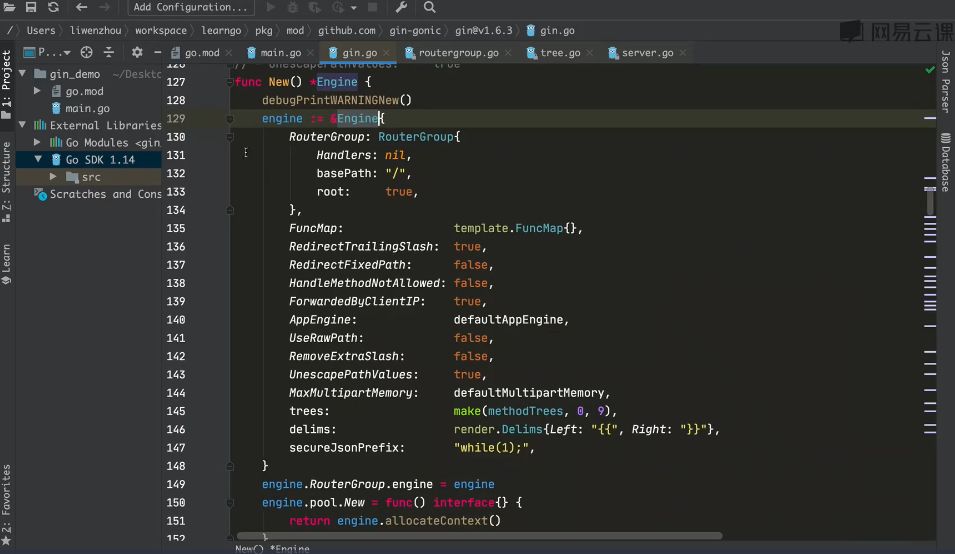Viewport: 955px width, 554px height.
Task: Select the gin.go editor tab
Action: click(x=353, y=53)
